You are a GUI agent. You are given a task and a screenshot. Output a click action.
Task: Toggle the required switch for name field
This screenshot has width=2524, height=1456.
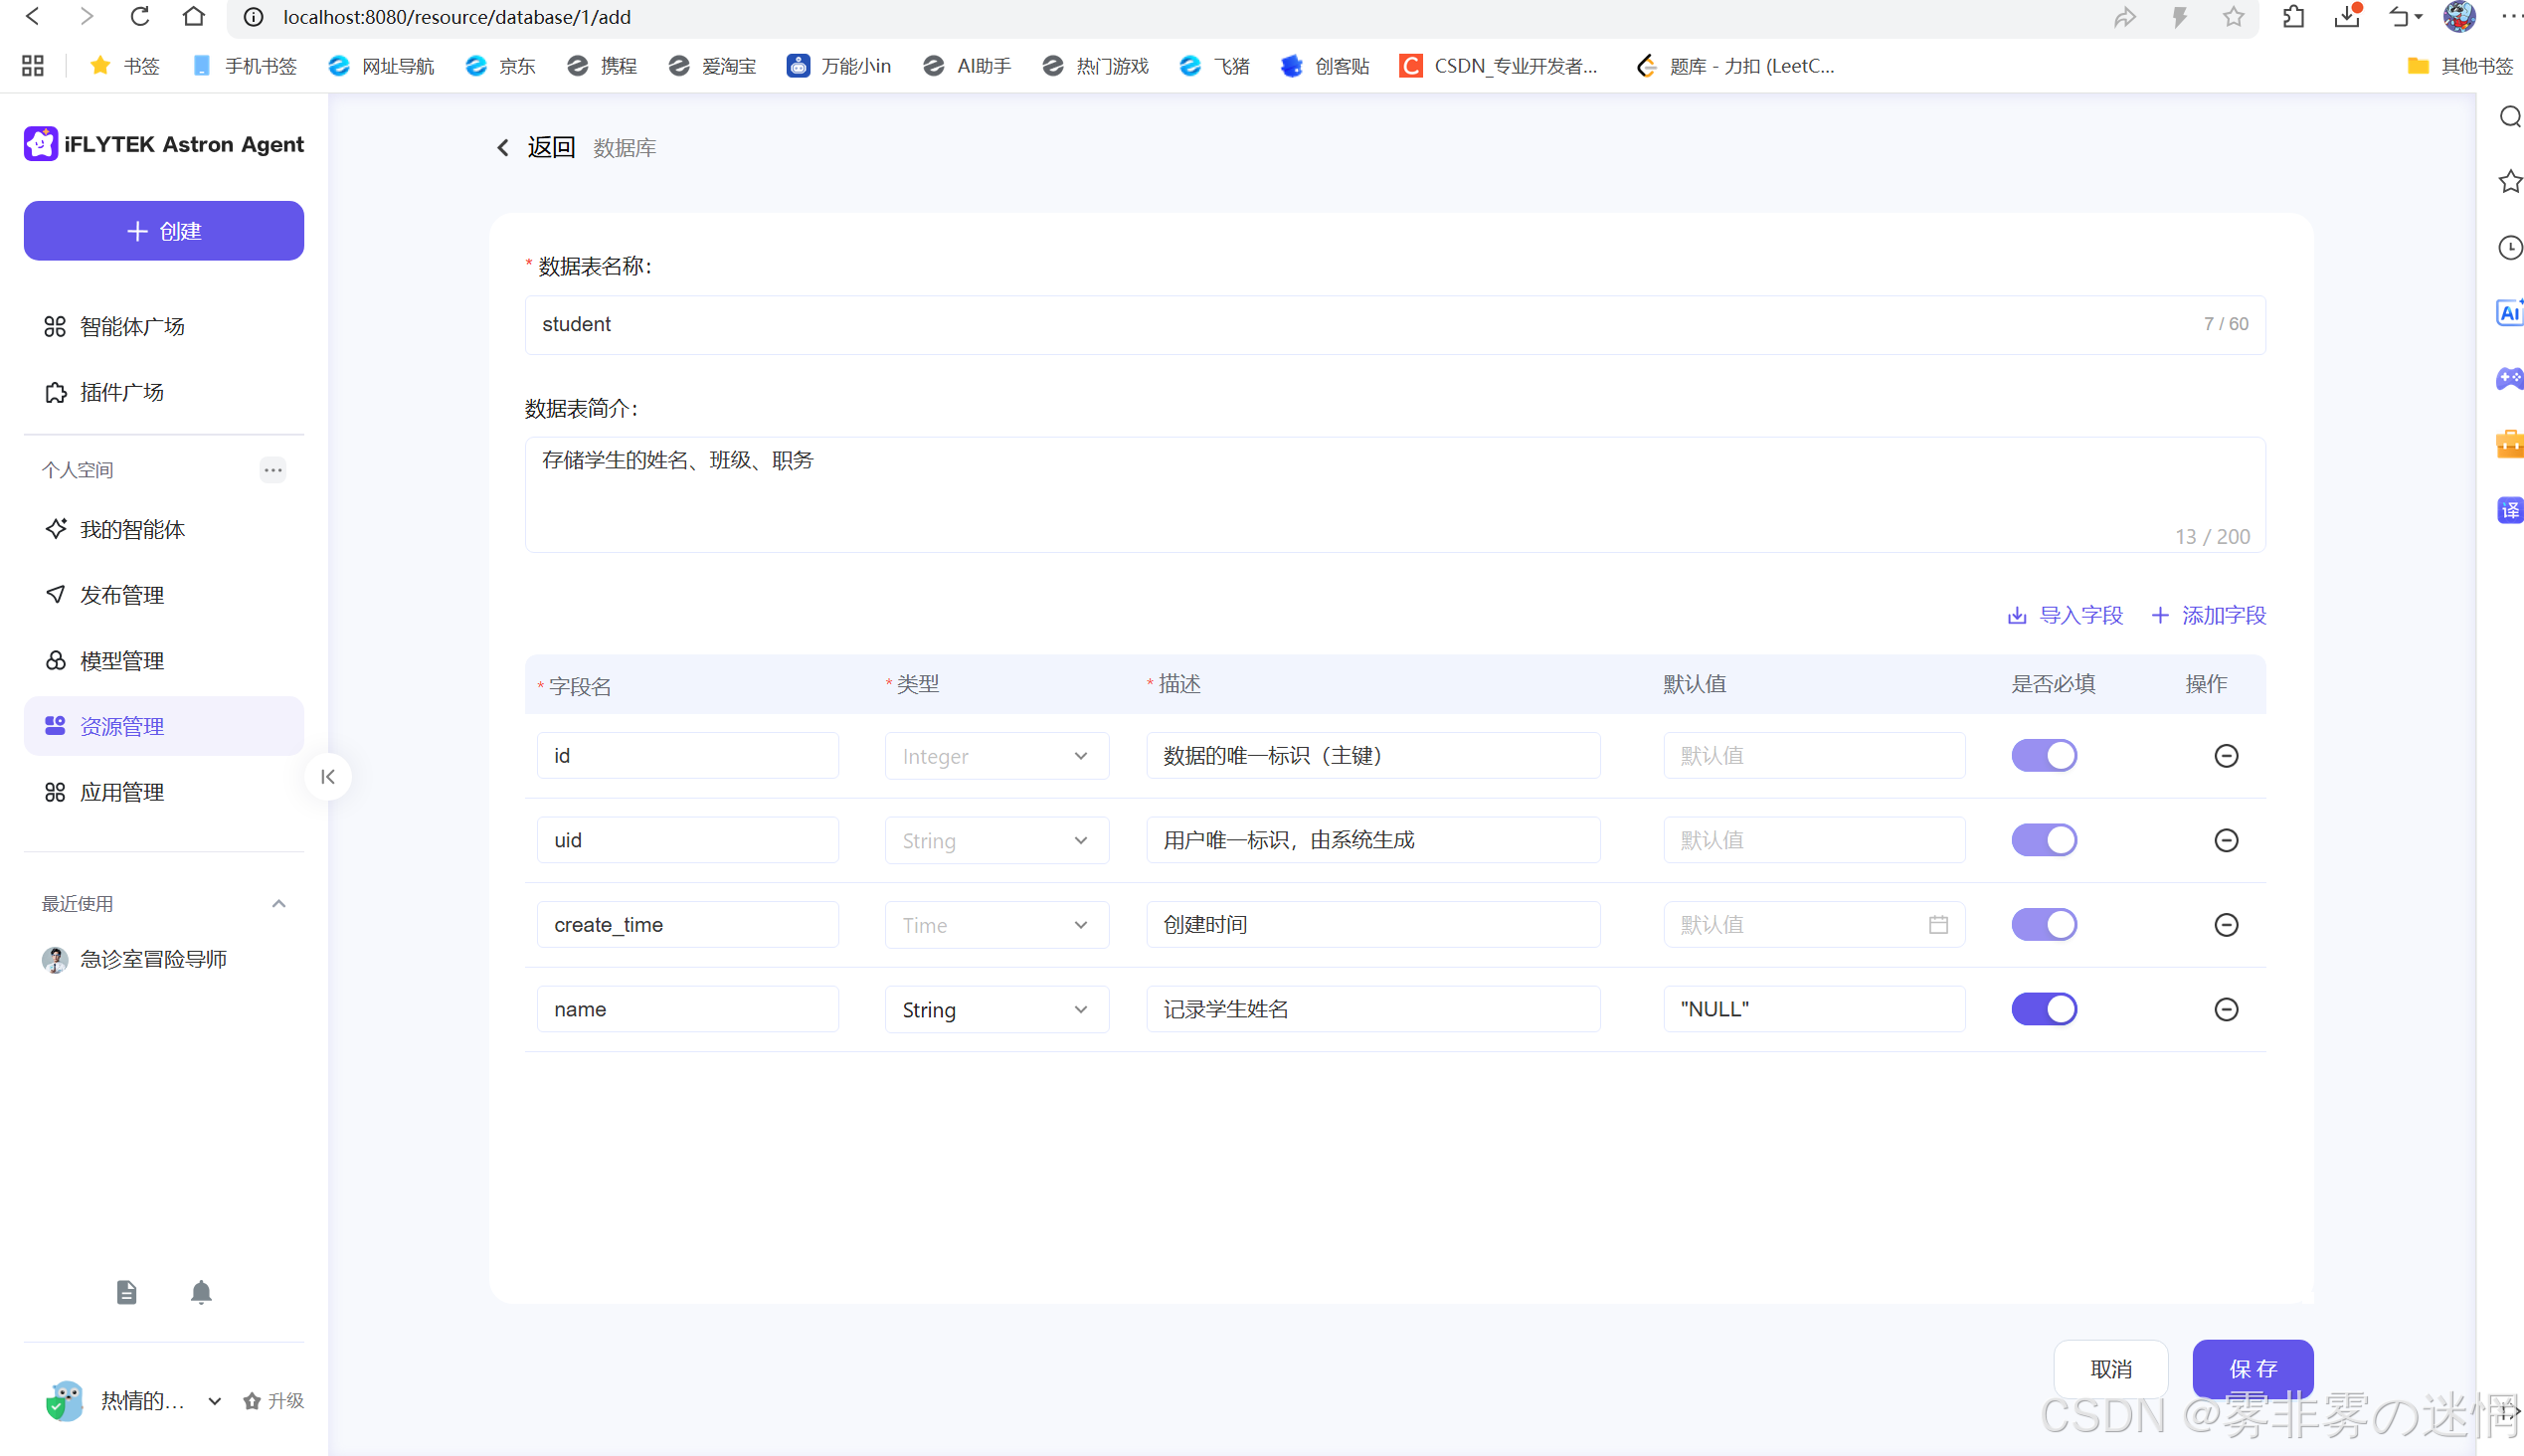[2043, 1009]
